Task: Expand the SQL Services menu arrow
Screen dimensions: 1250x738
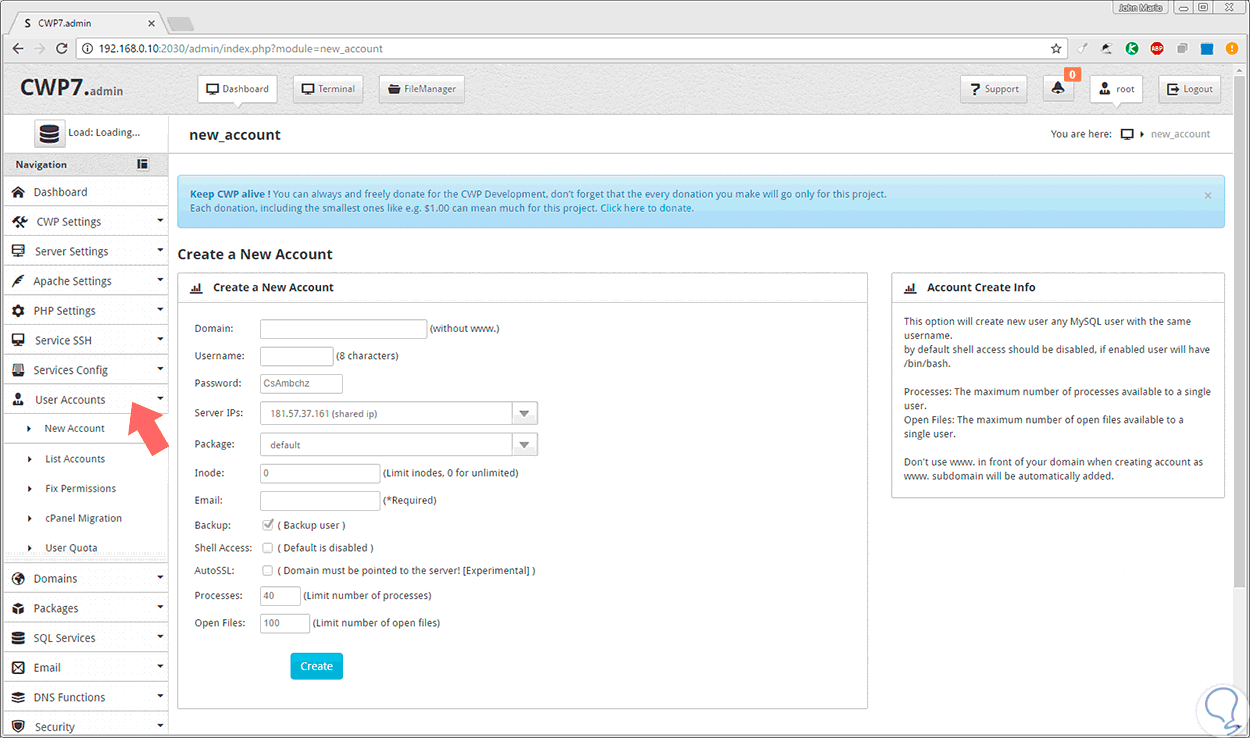Action: point(160,637)
